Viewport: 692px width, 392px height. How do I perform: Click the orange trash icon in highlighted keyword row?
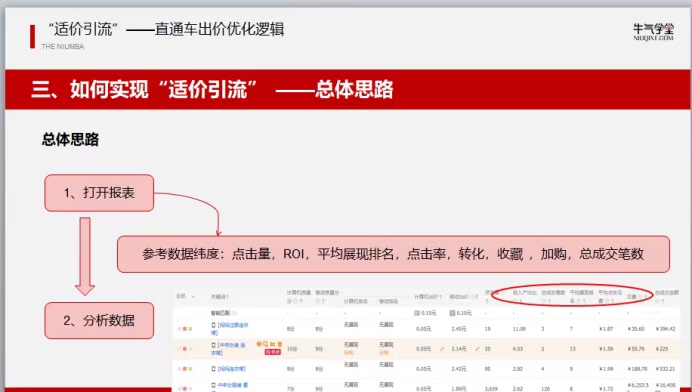pos(279,344)
